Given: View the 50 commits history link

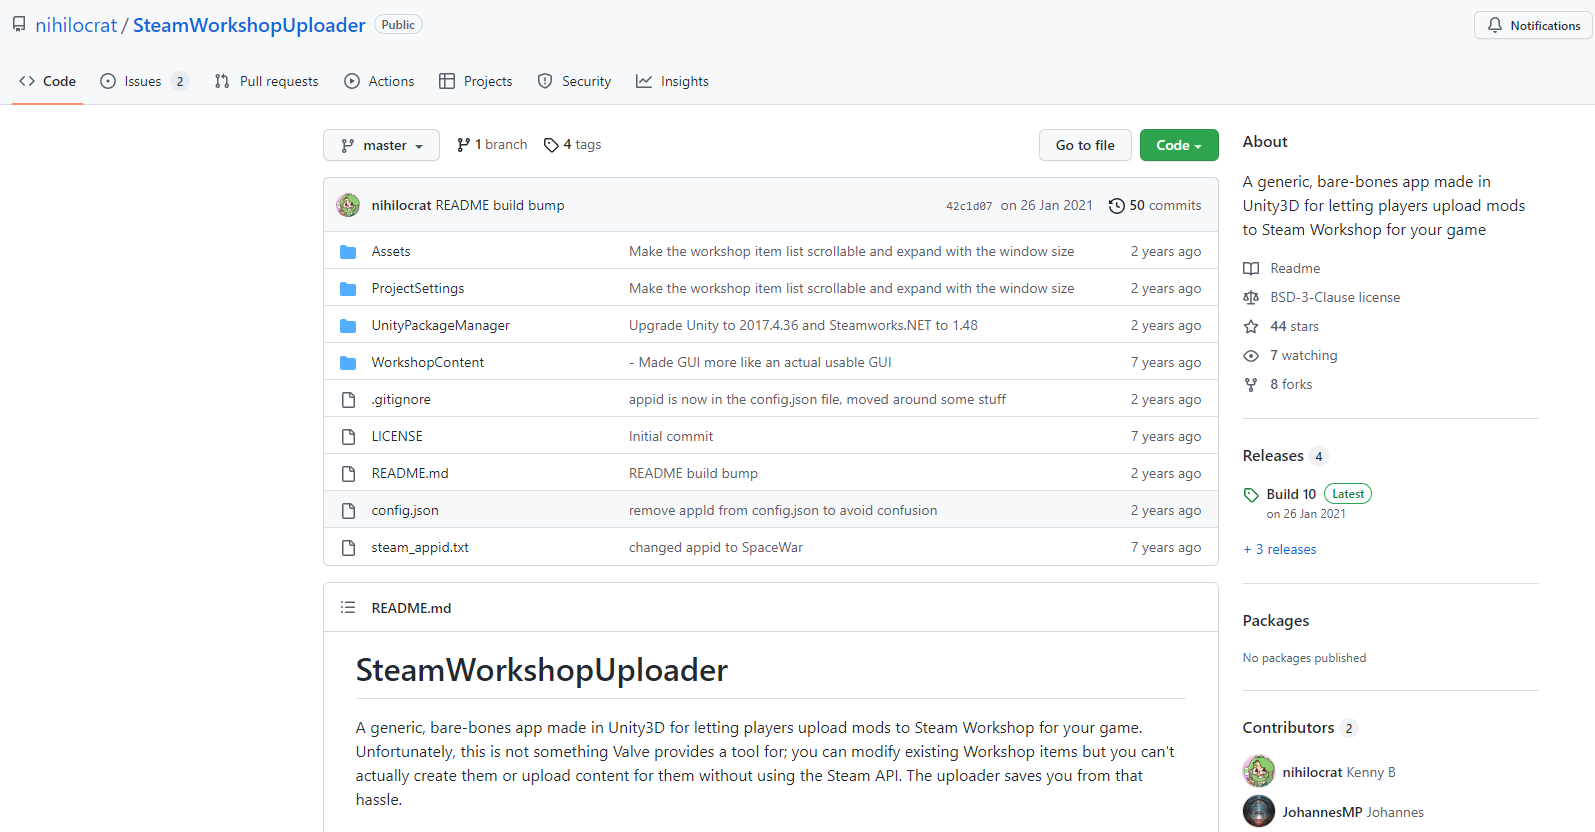Looking at the screenshot, I should tap(1155, 205).
